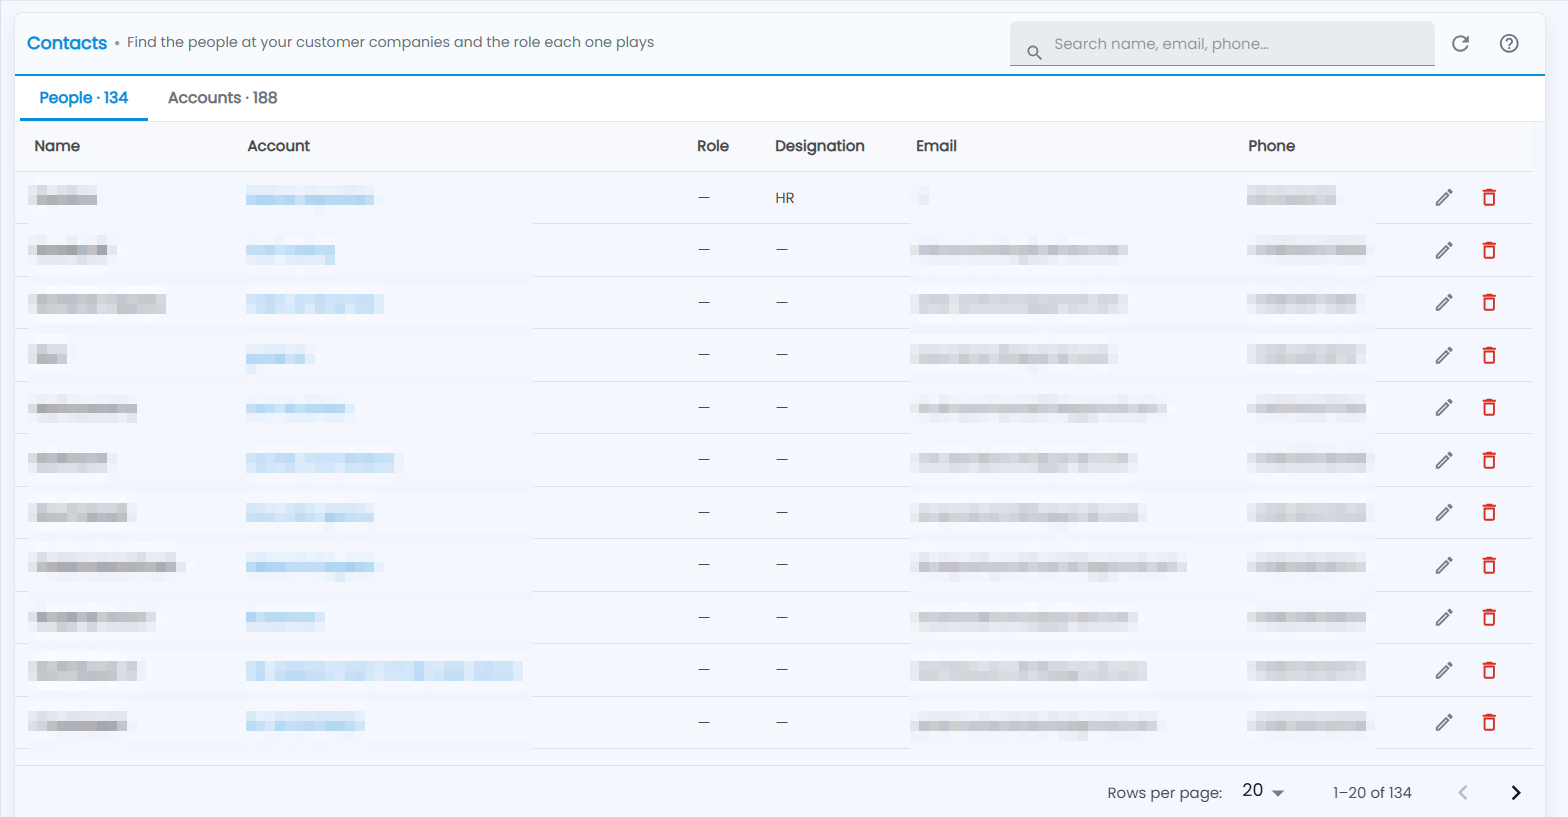Screen dimensions: 1568x817
Task: Edit the contact in the third table row
Action: point(1443,302)
